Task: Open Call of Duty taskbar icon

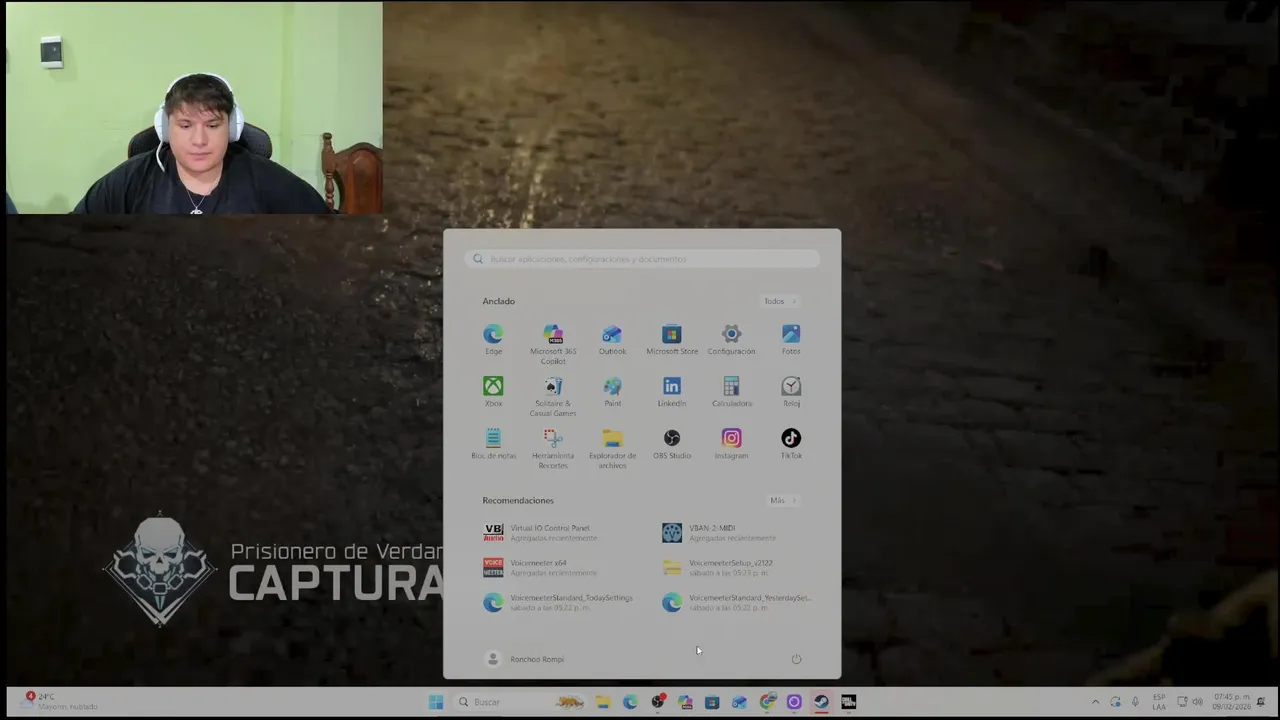Action: (848, 702)
